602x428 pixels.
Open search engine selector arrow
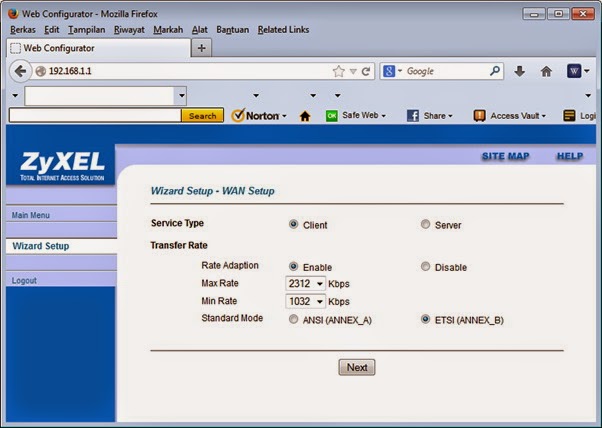[x=400, y=71]
